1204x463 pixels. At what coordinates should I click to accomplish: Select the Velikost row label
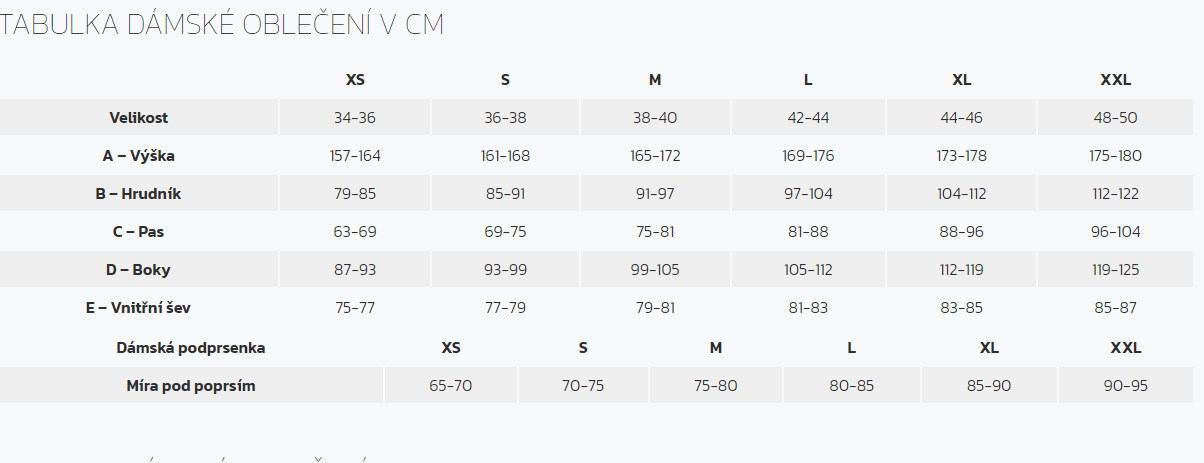pos(139,118)
